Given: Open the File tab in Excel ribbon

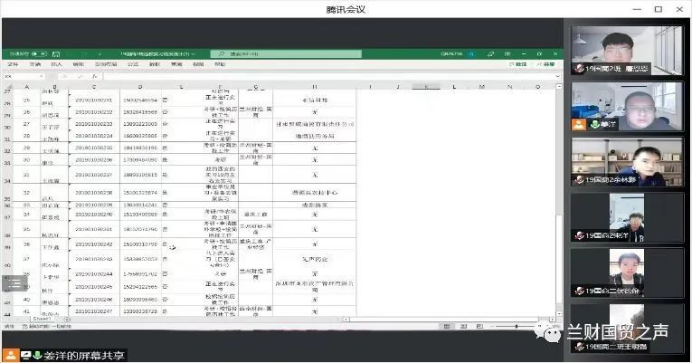Looking at the screenshot, I should (x=13, y=65).
